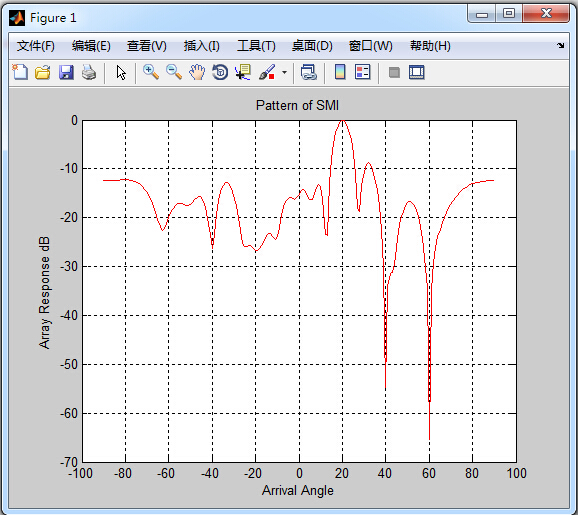Screen dimensions: 578x515
Task: Click the Link Plot icon
Action: coord(309,72)
